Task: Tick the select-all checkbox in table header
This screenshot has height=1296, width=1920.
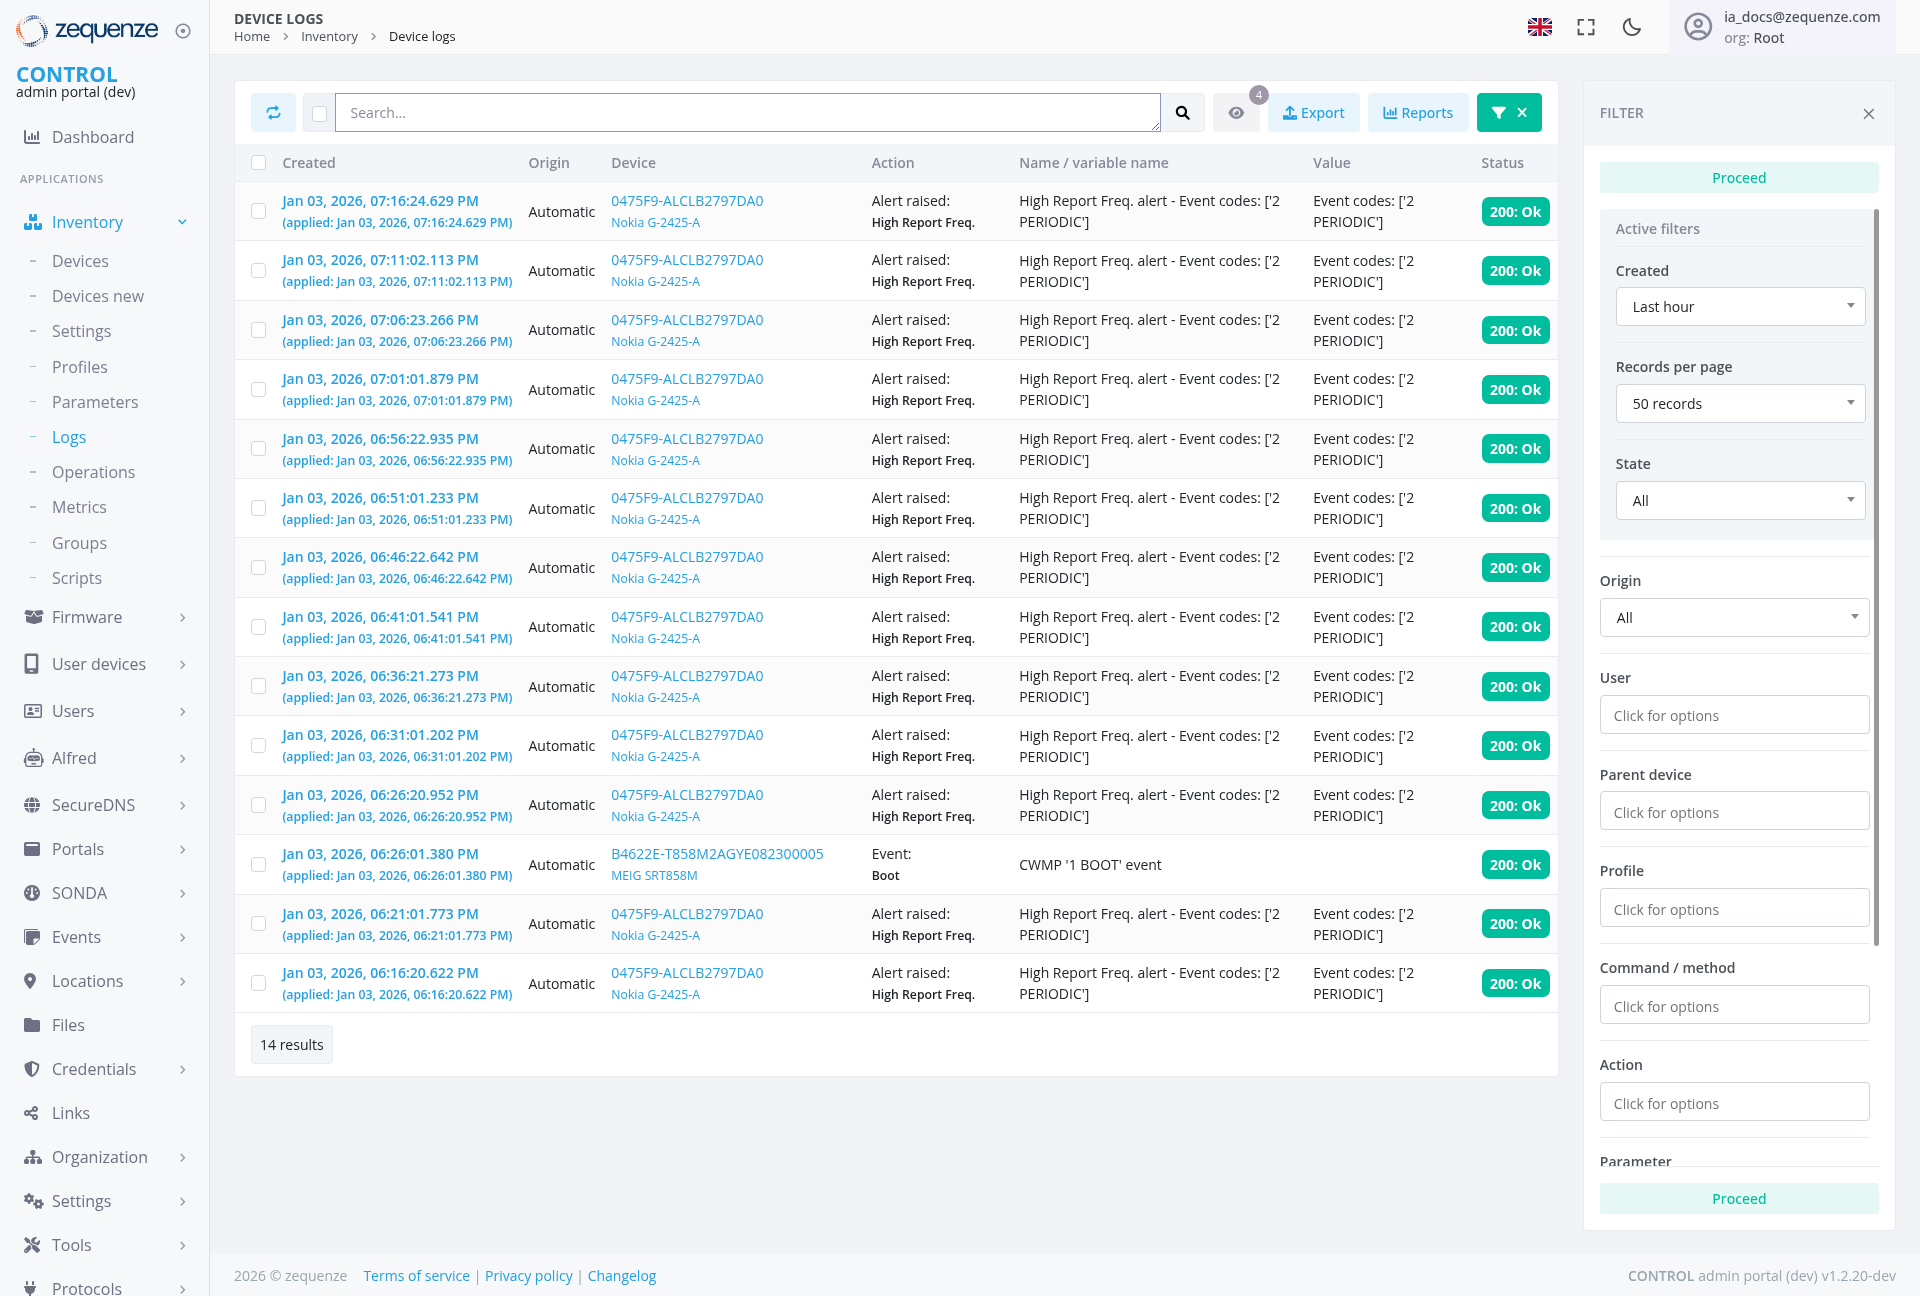Action: (x=258, y=163)
